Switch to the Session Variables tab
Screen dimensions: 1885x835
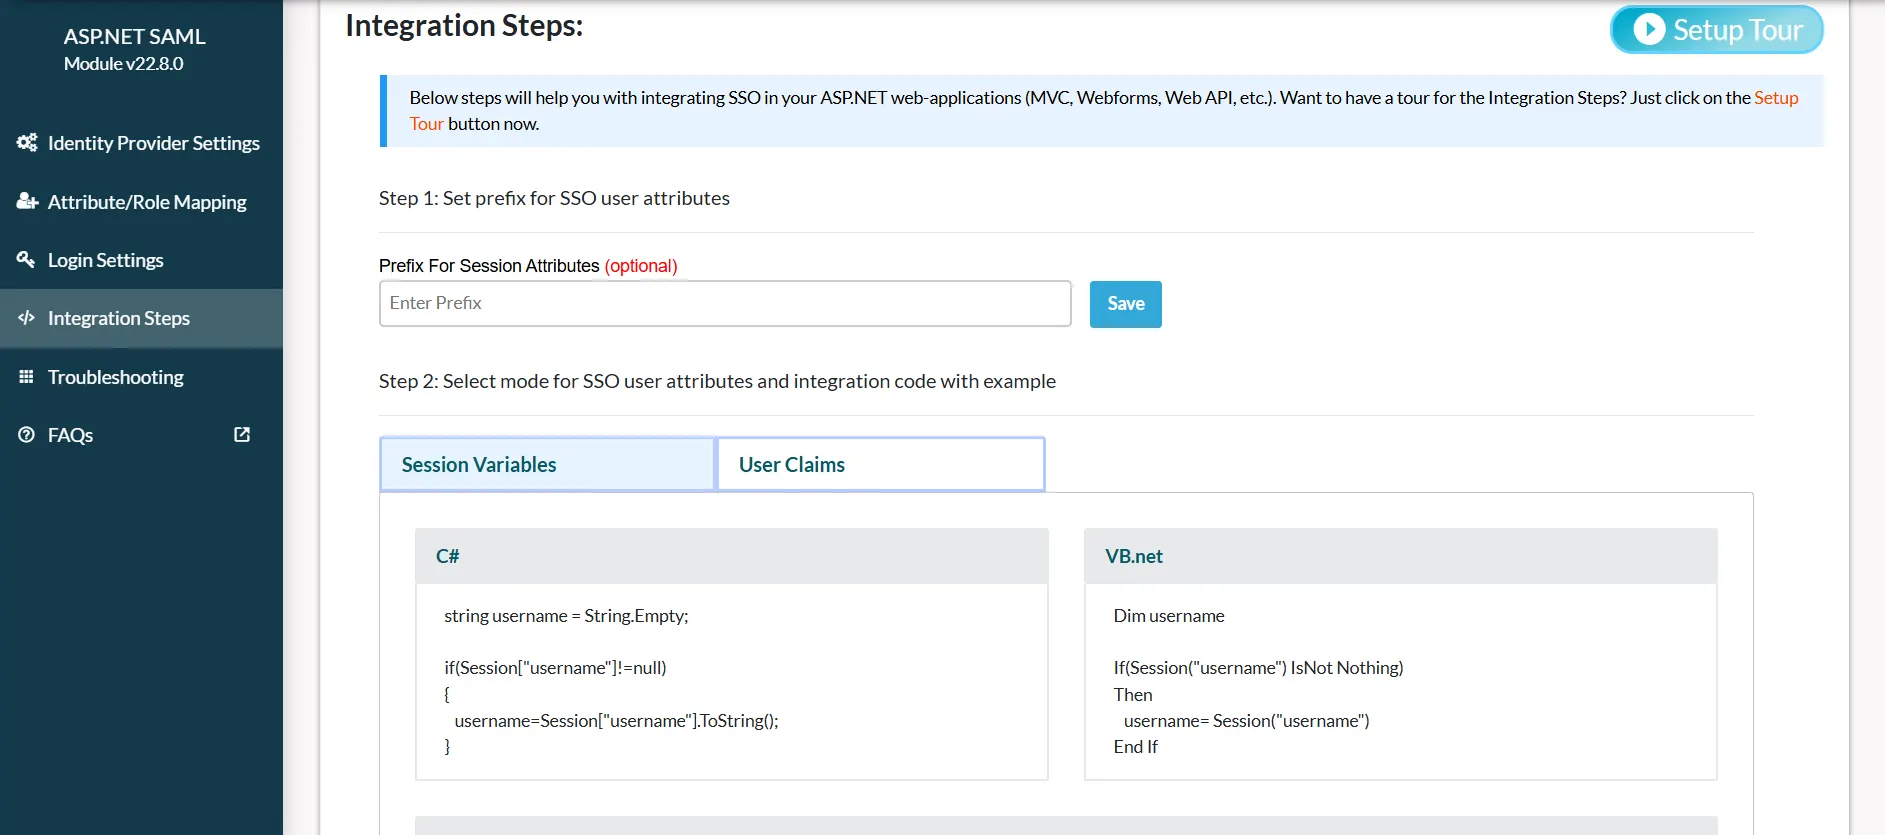547,464
